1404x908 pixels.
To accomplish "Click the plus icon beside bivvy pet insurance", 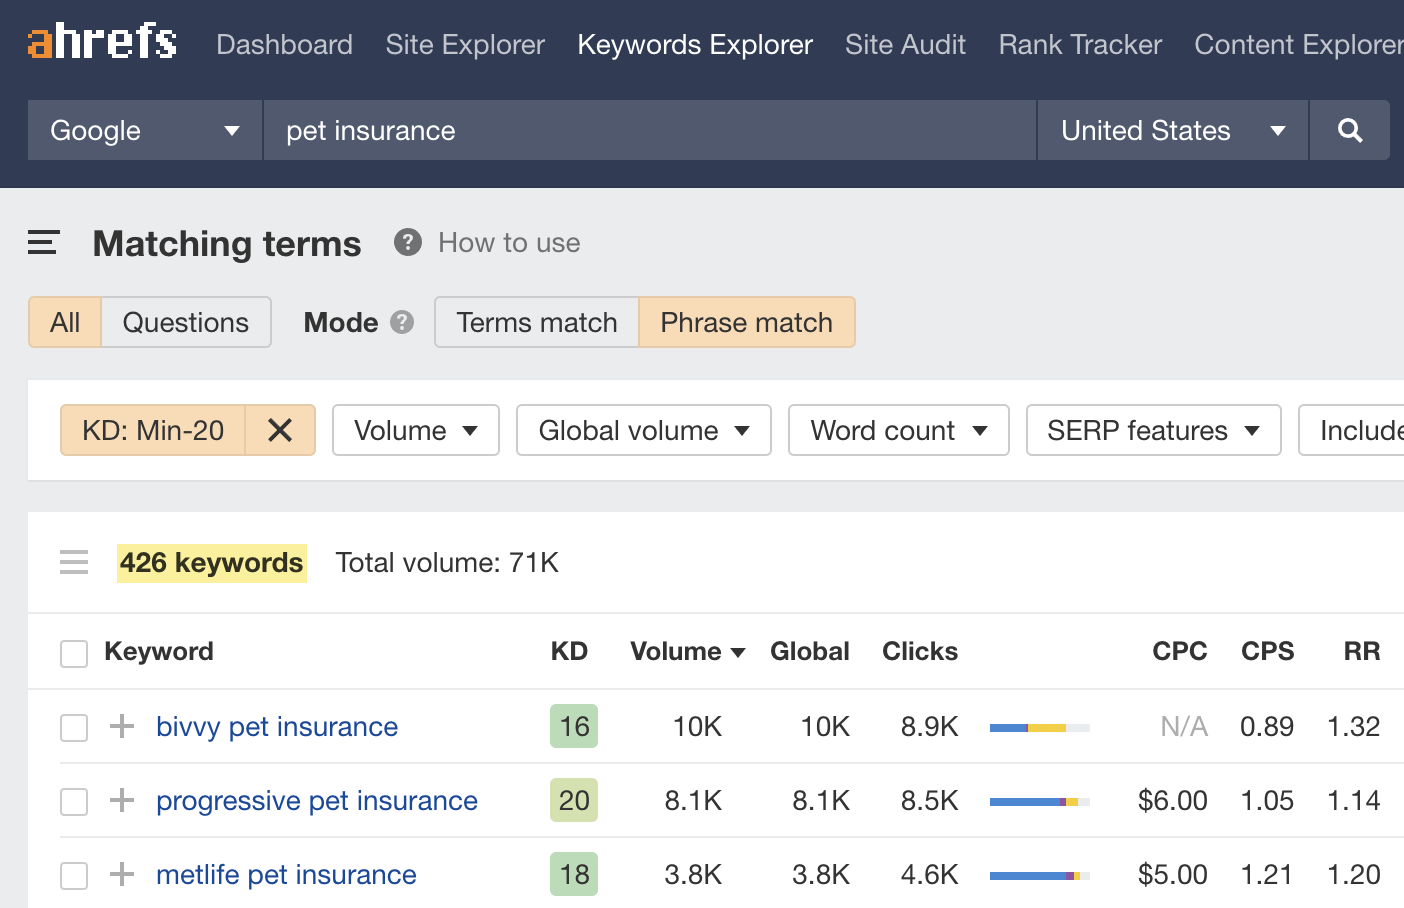I will 120,727.
